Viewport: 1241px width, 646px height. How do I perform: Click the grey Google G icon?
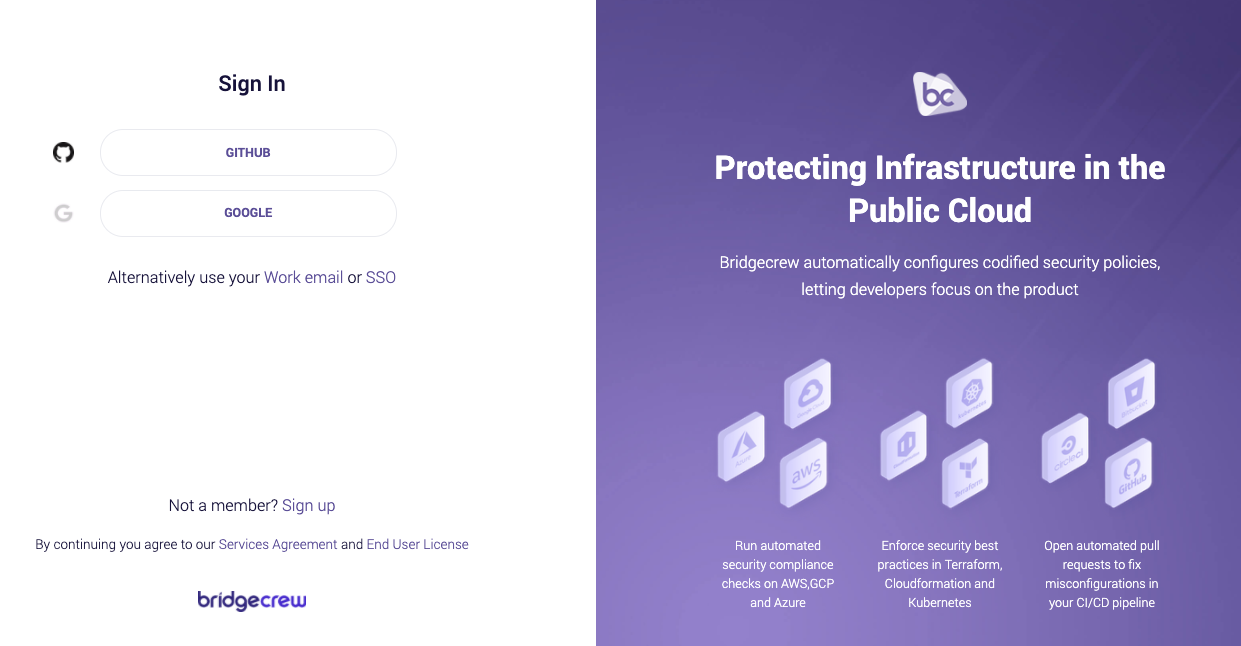click(x=64, y=213)
